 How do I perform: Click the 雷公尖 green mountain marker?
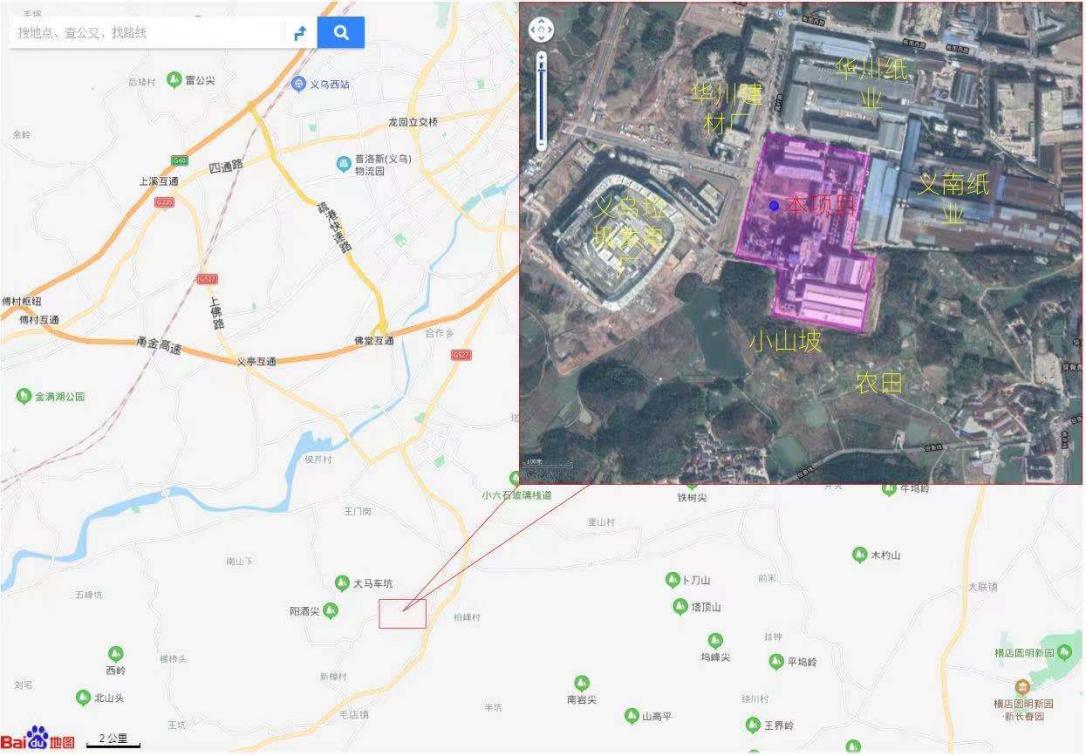(x=175, y=80)
